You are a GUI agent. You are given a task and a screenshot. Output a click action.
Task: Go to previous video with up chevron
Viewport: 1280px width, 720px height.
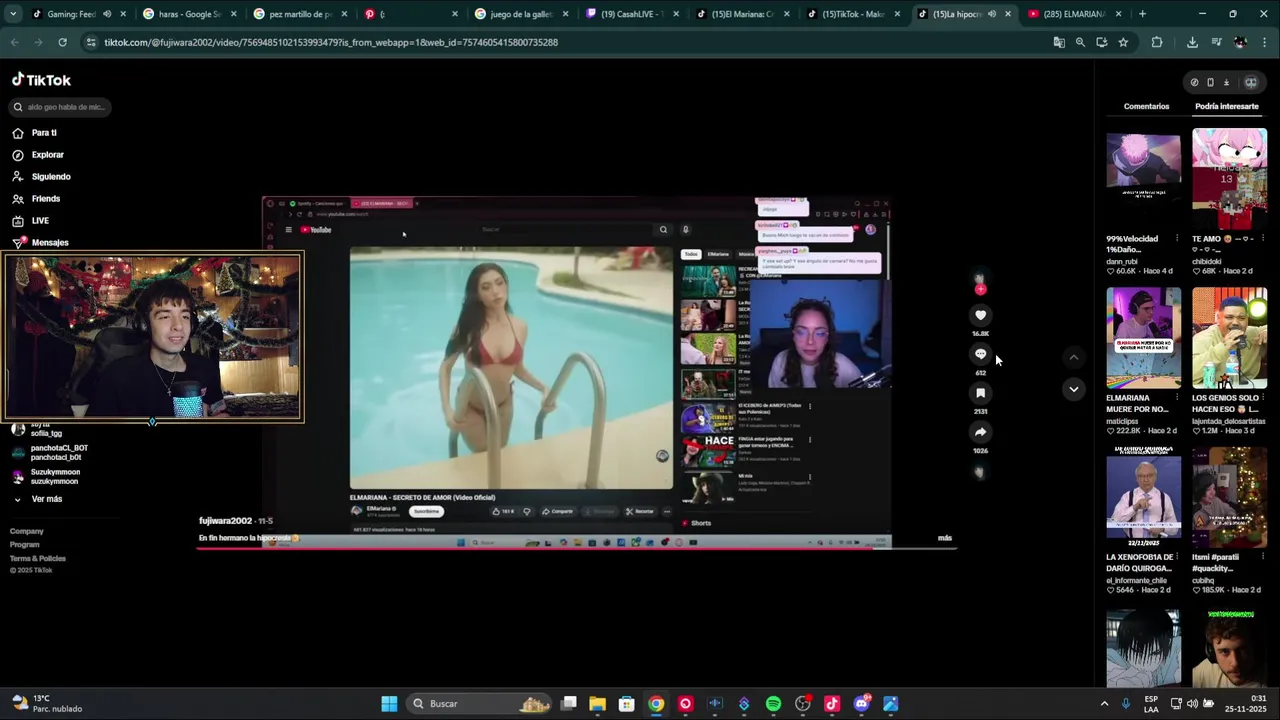tap(1073, 357)
